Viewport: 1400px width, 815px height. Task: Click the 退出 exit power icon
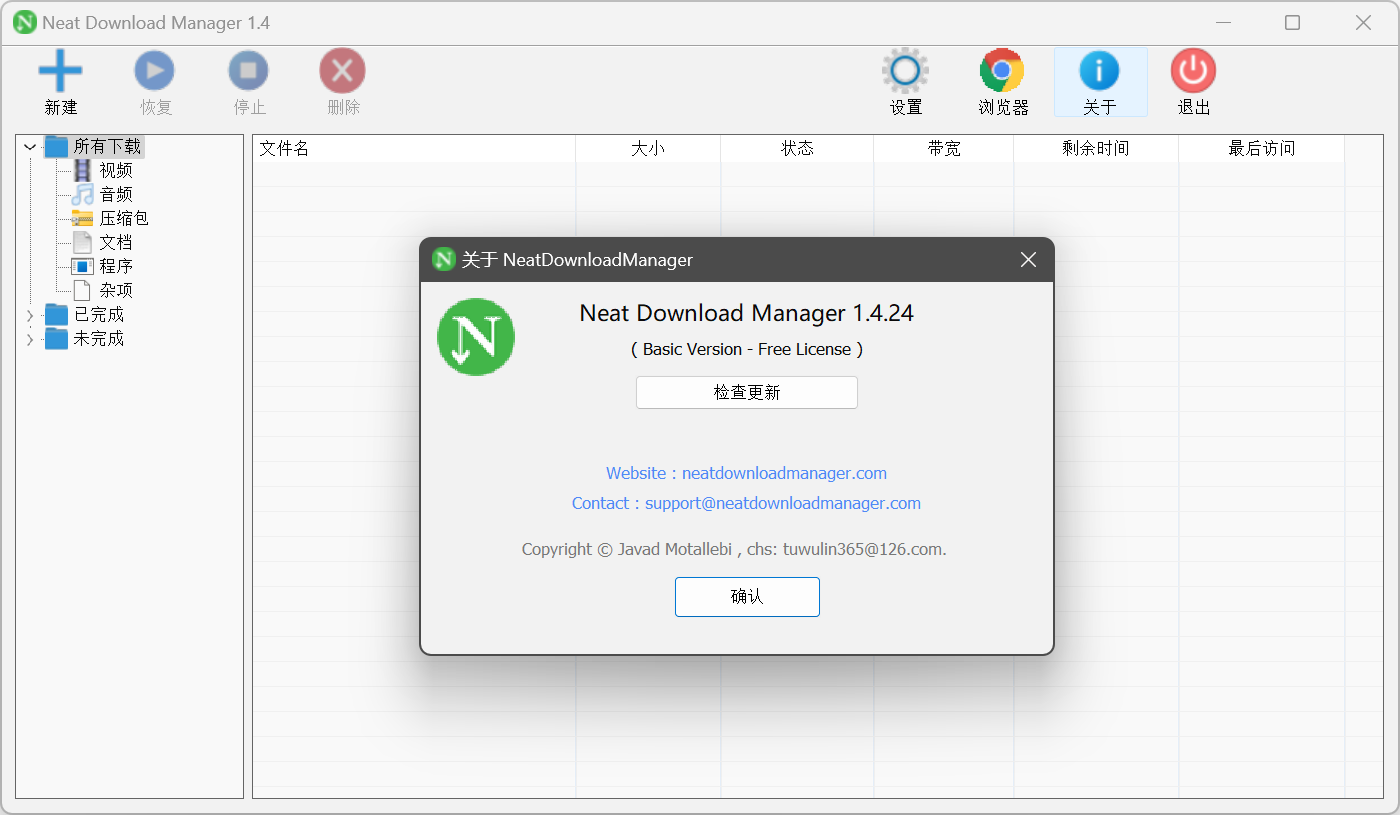(x=1192, y=70)
